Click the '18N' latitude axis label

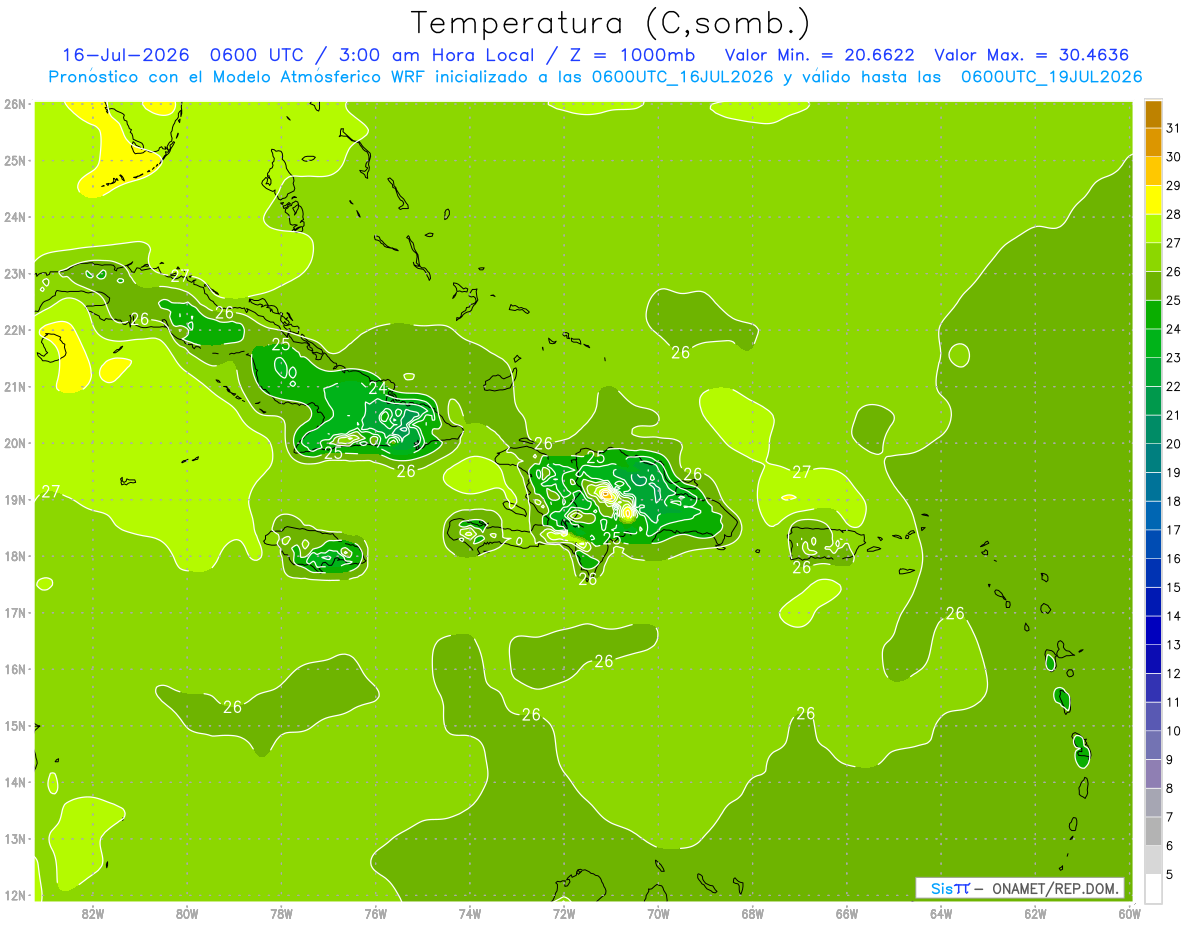click(15, 556)
